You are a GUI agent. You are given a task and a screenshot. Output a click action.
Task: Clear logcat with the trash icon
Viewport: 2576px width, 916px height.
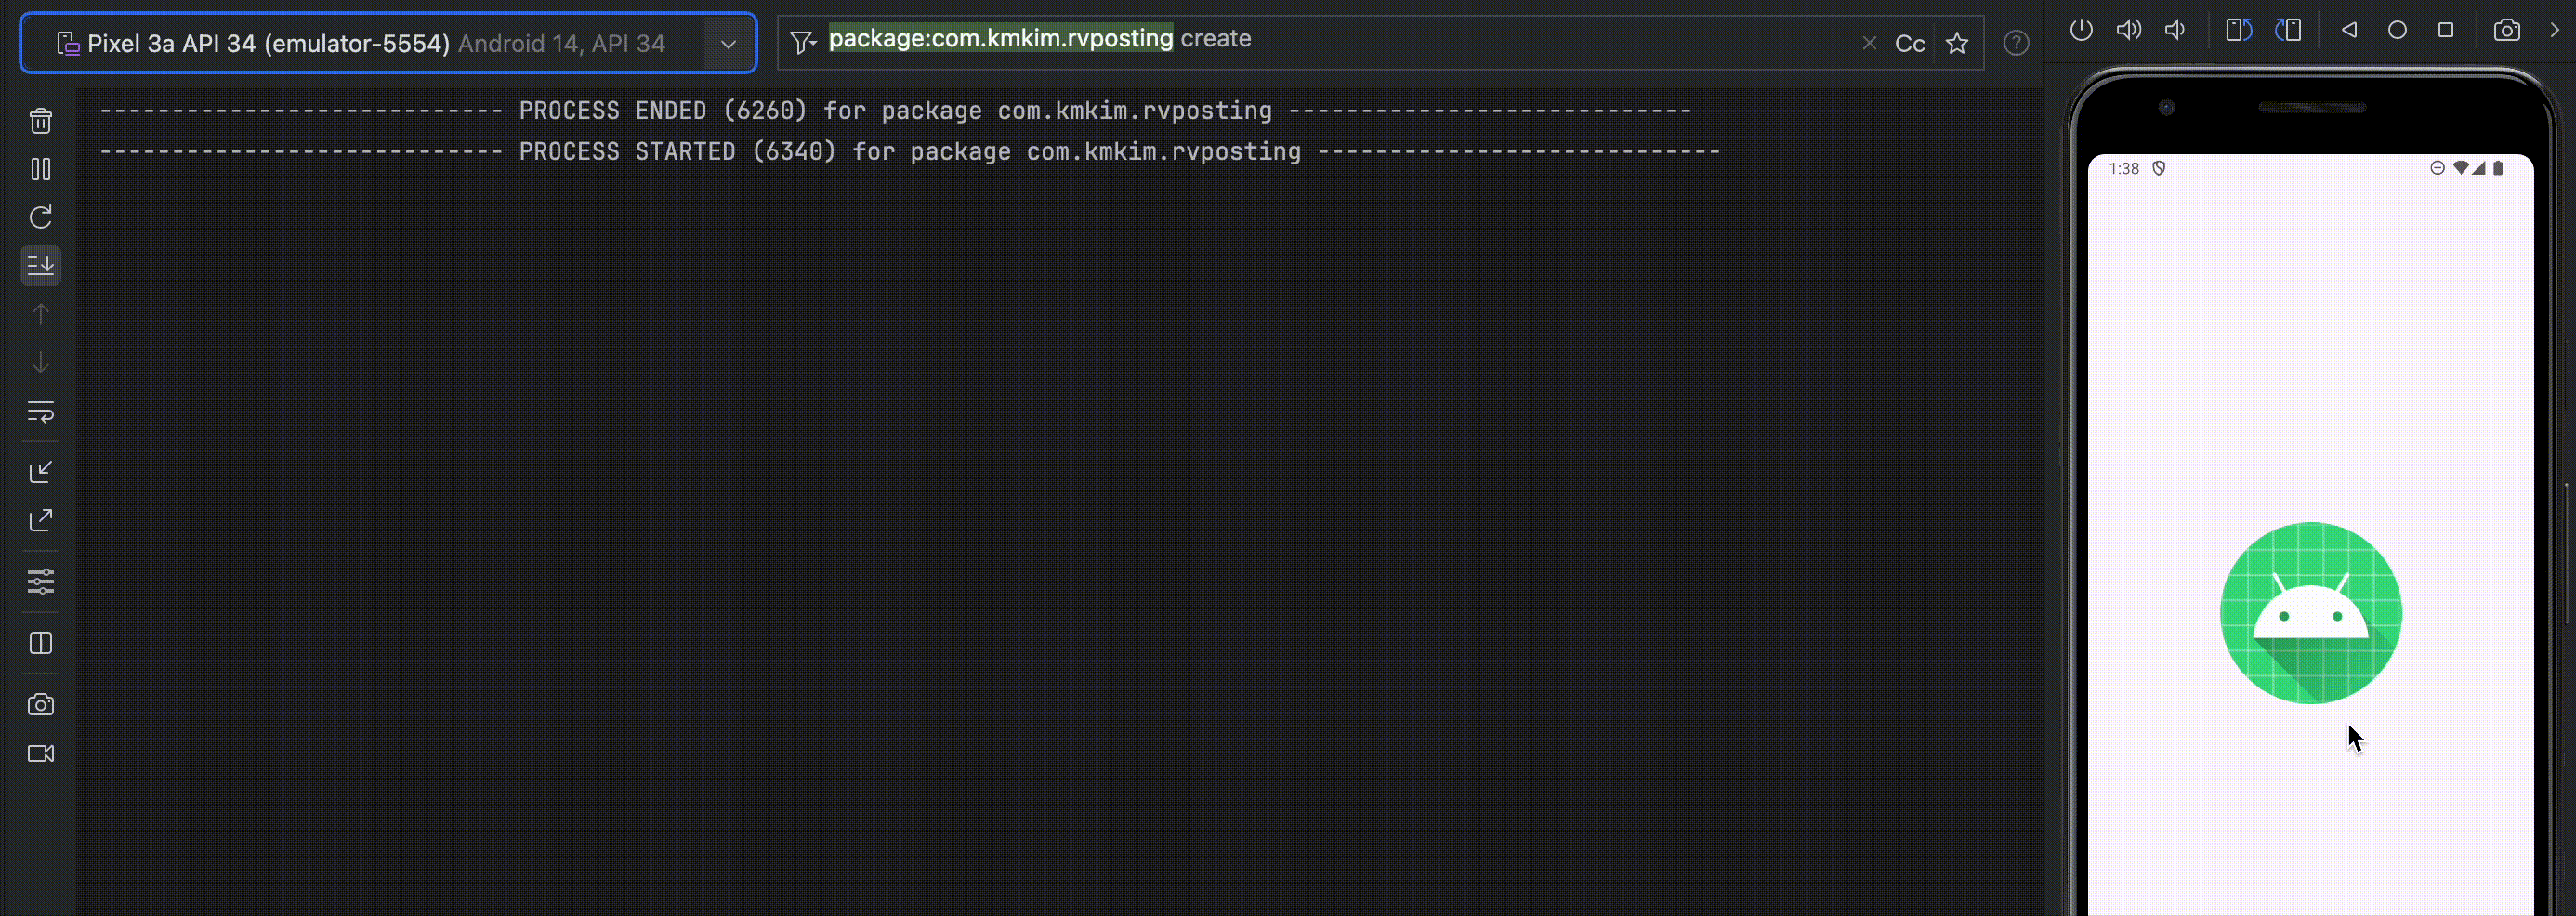[x=41, y=121]
